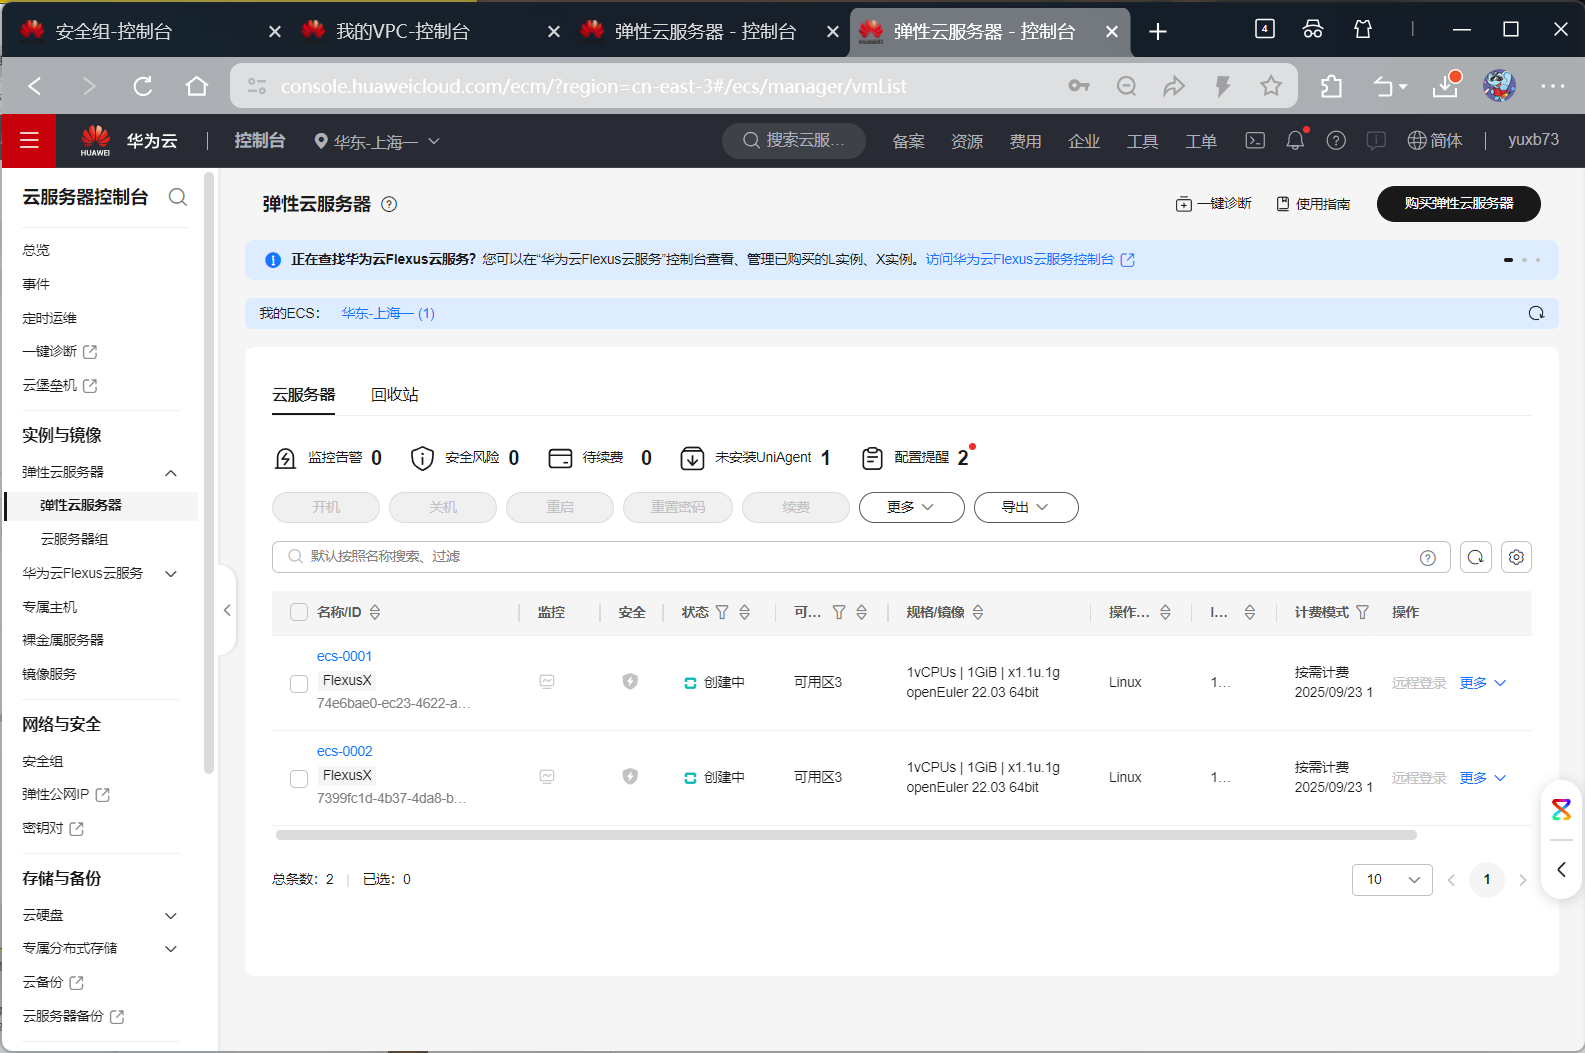Viewport: 1585px width, 1053px height.
Task: Click 配置提醒 indicator showing 2
Action: click(x=916, y=458)
